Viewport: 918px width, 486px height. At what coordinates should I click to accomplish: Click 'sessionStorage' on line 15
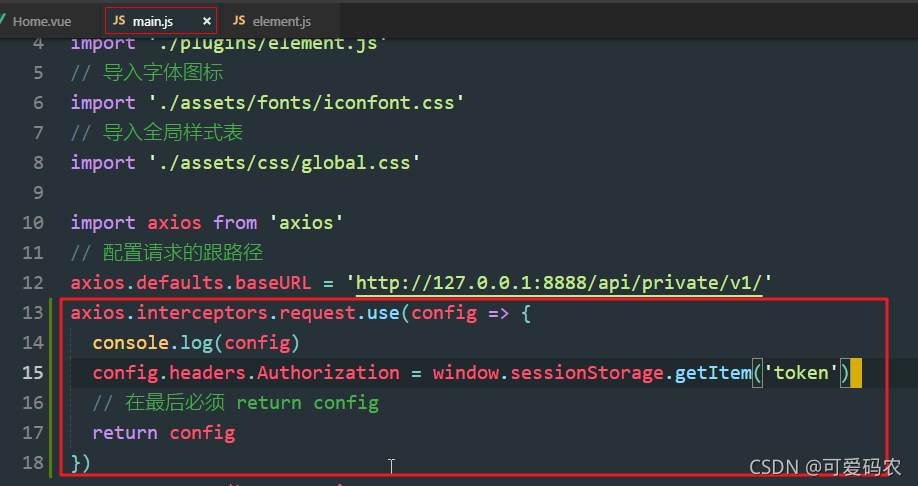(x=587, y=373)
